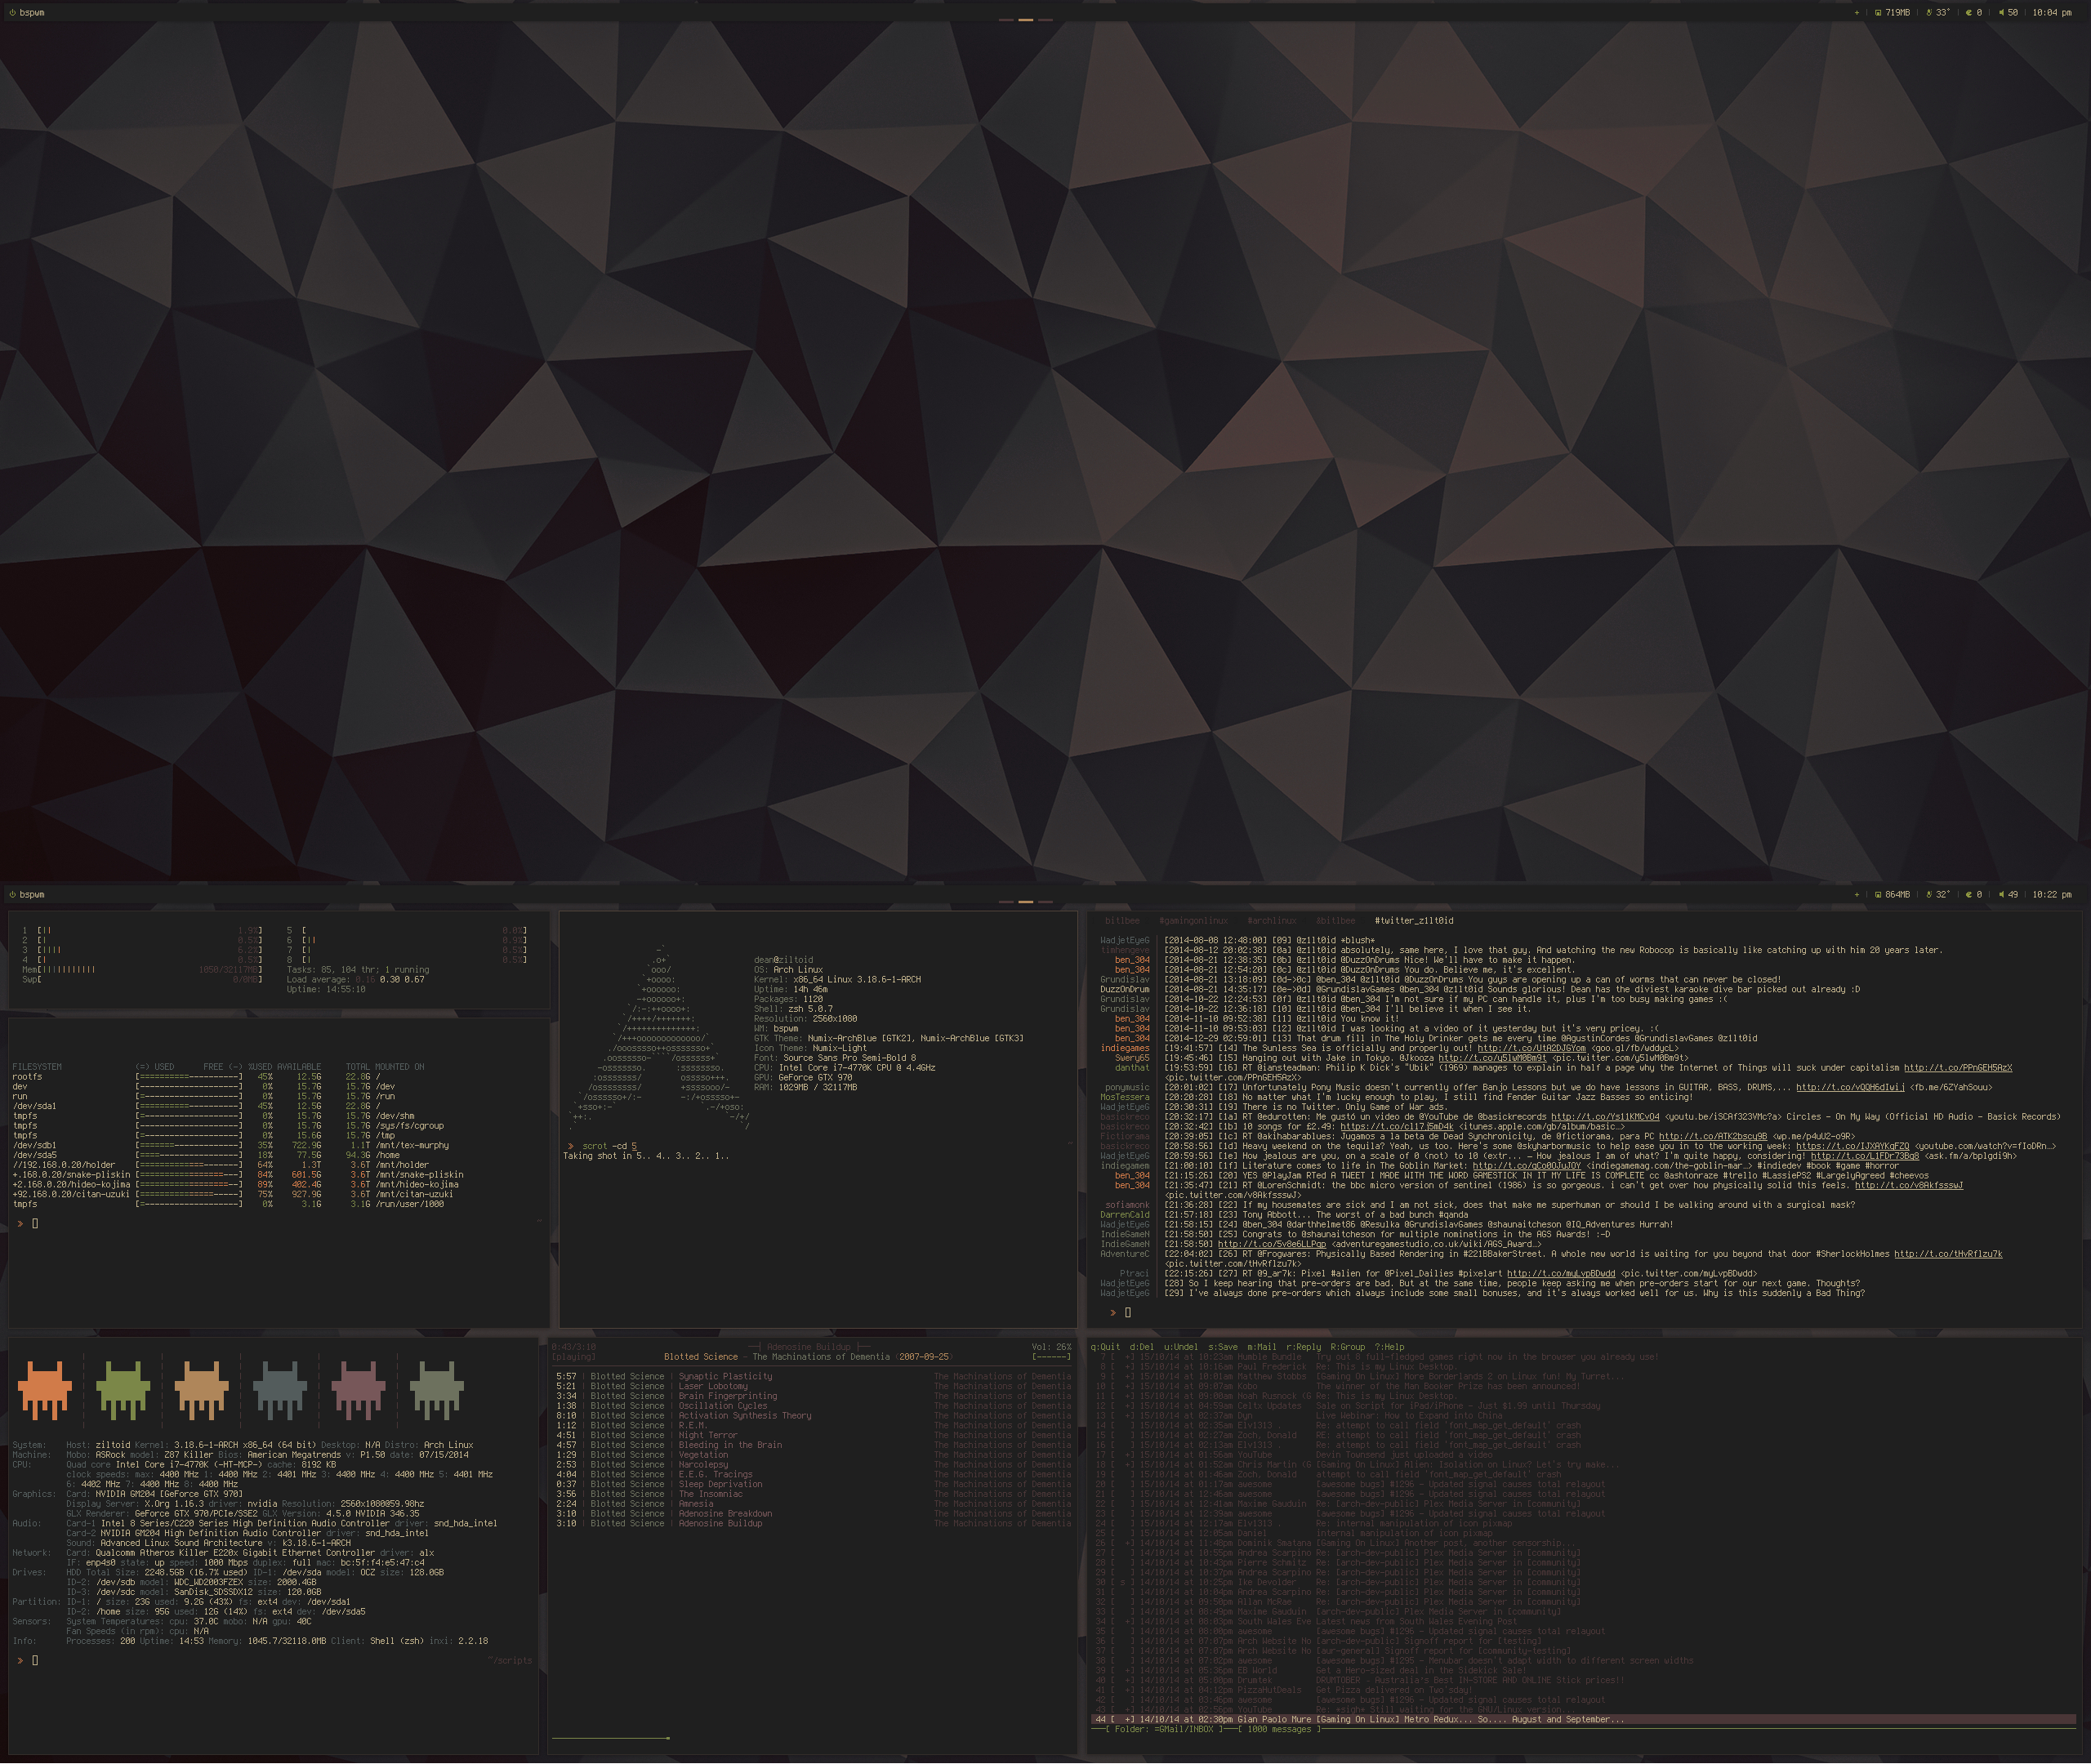Click the memory icon beside 864MB
This screenshot has height=1764, width=2091.
(1878, 895)
